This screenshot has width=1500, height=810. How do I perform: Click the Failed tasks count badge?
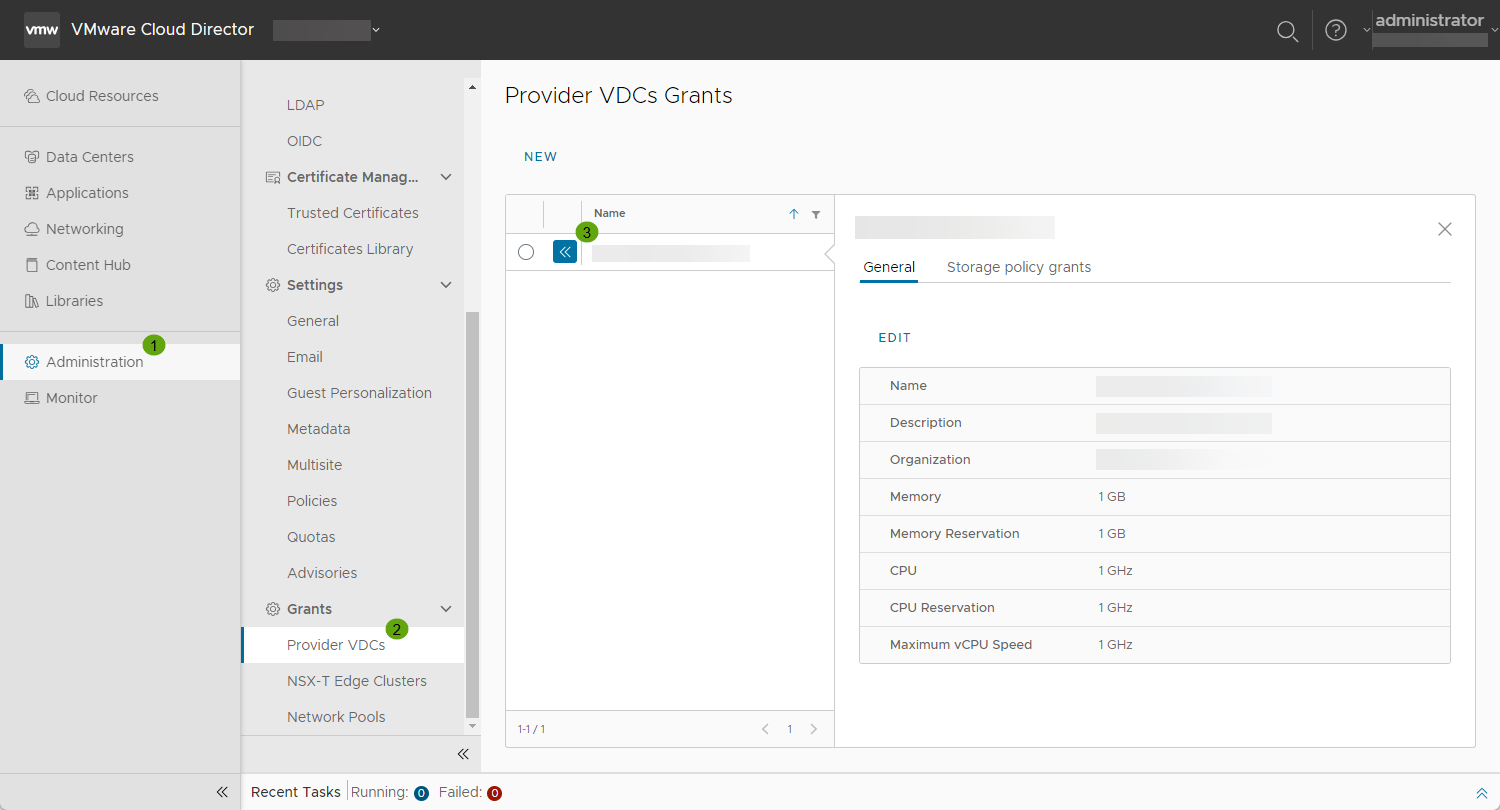click(x=494, y=793)
